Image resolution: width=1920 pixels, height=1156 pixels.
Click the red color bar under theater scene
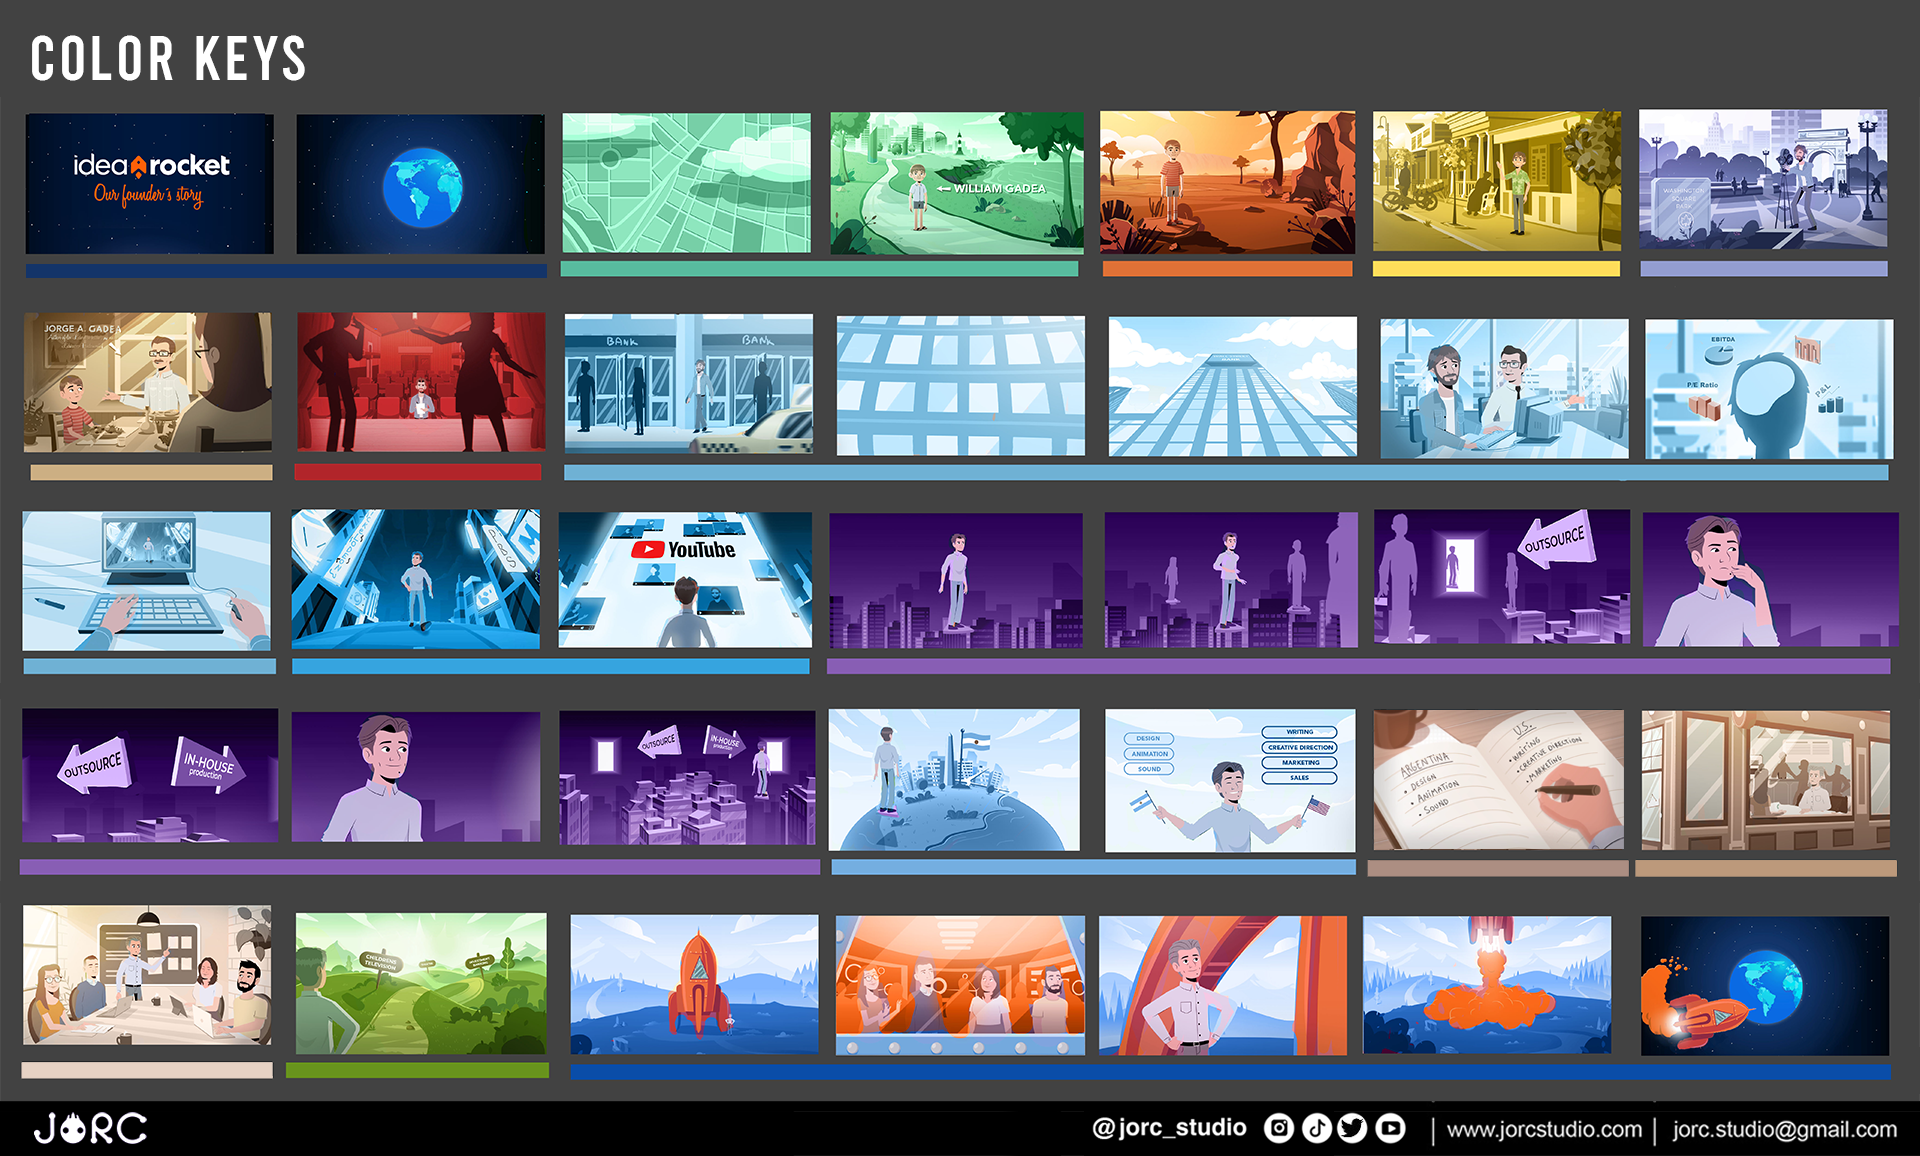coord(418,472)
